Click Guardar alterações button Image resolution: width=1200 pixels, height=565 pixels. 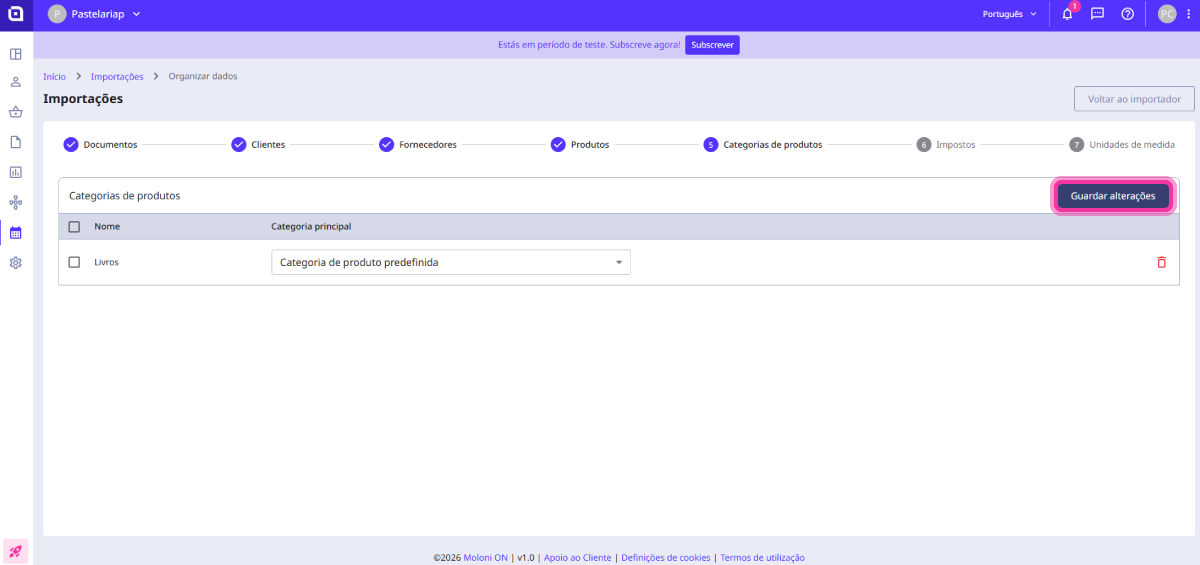(1112, 196)
